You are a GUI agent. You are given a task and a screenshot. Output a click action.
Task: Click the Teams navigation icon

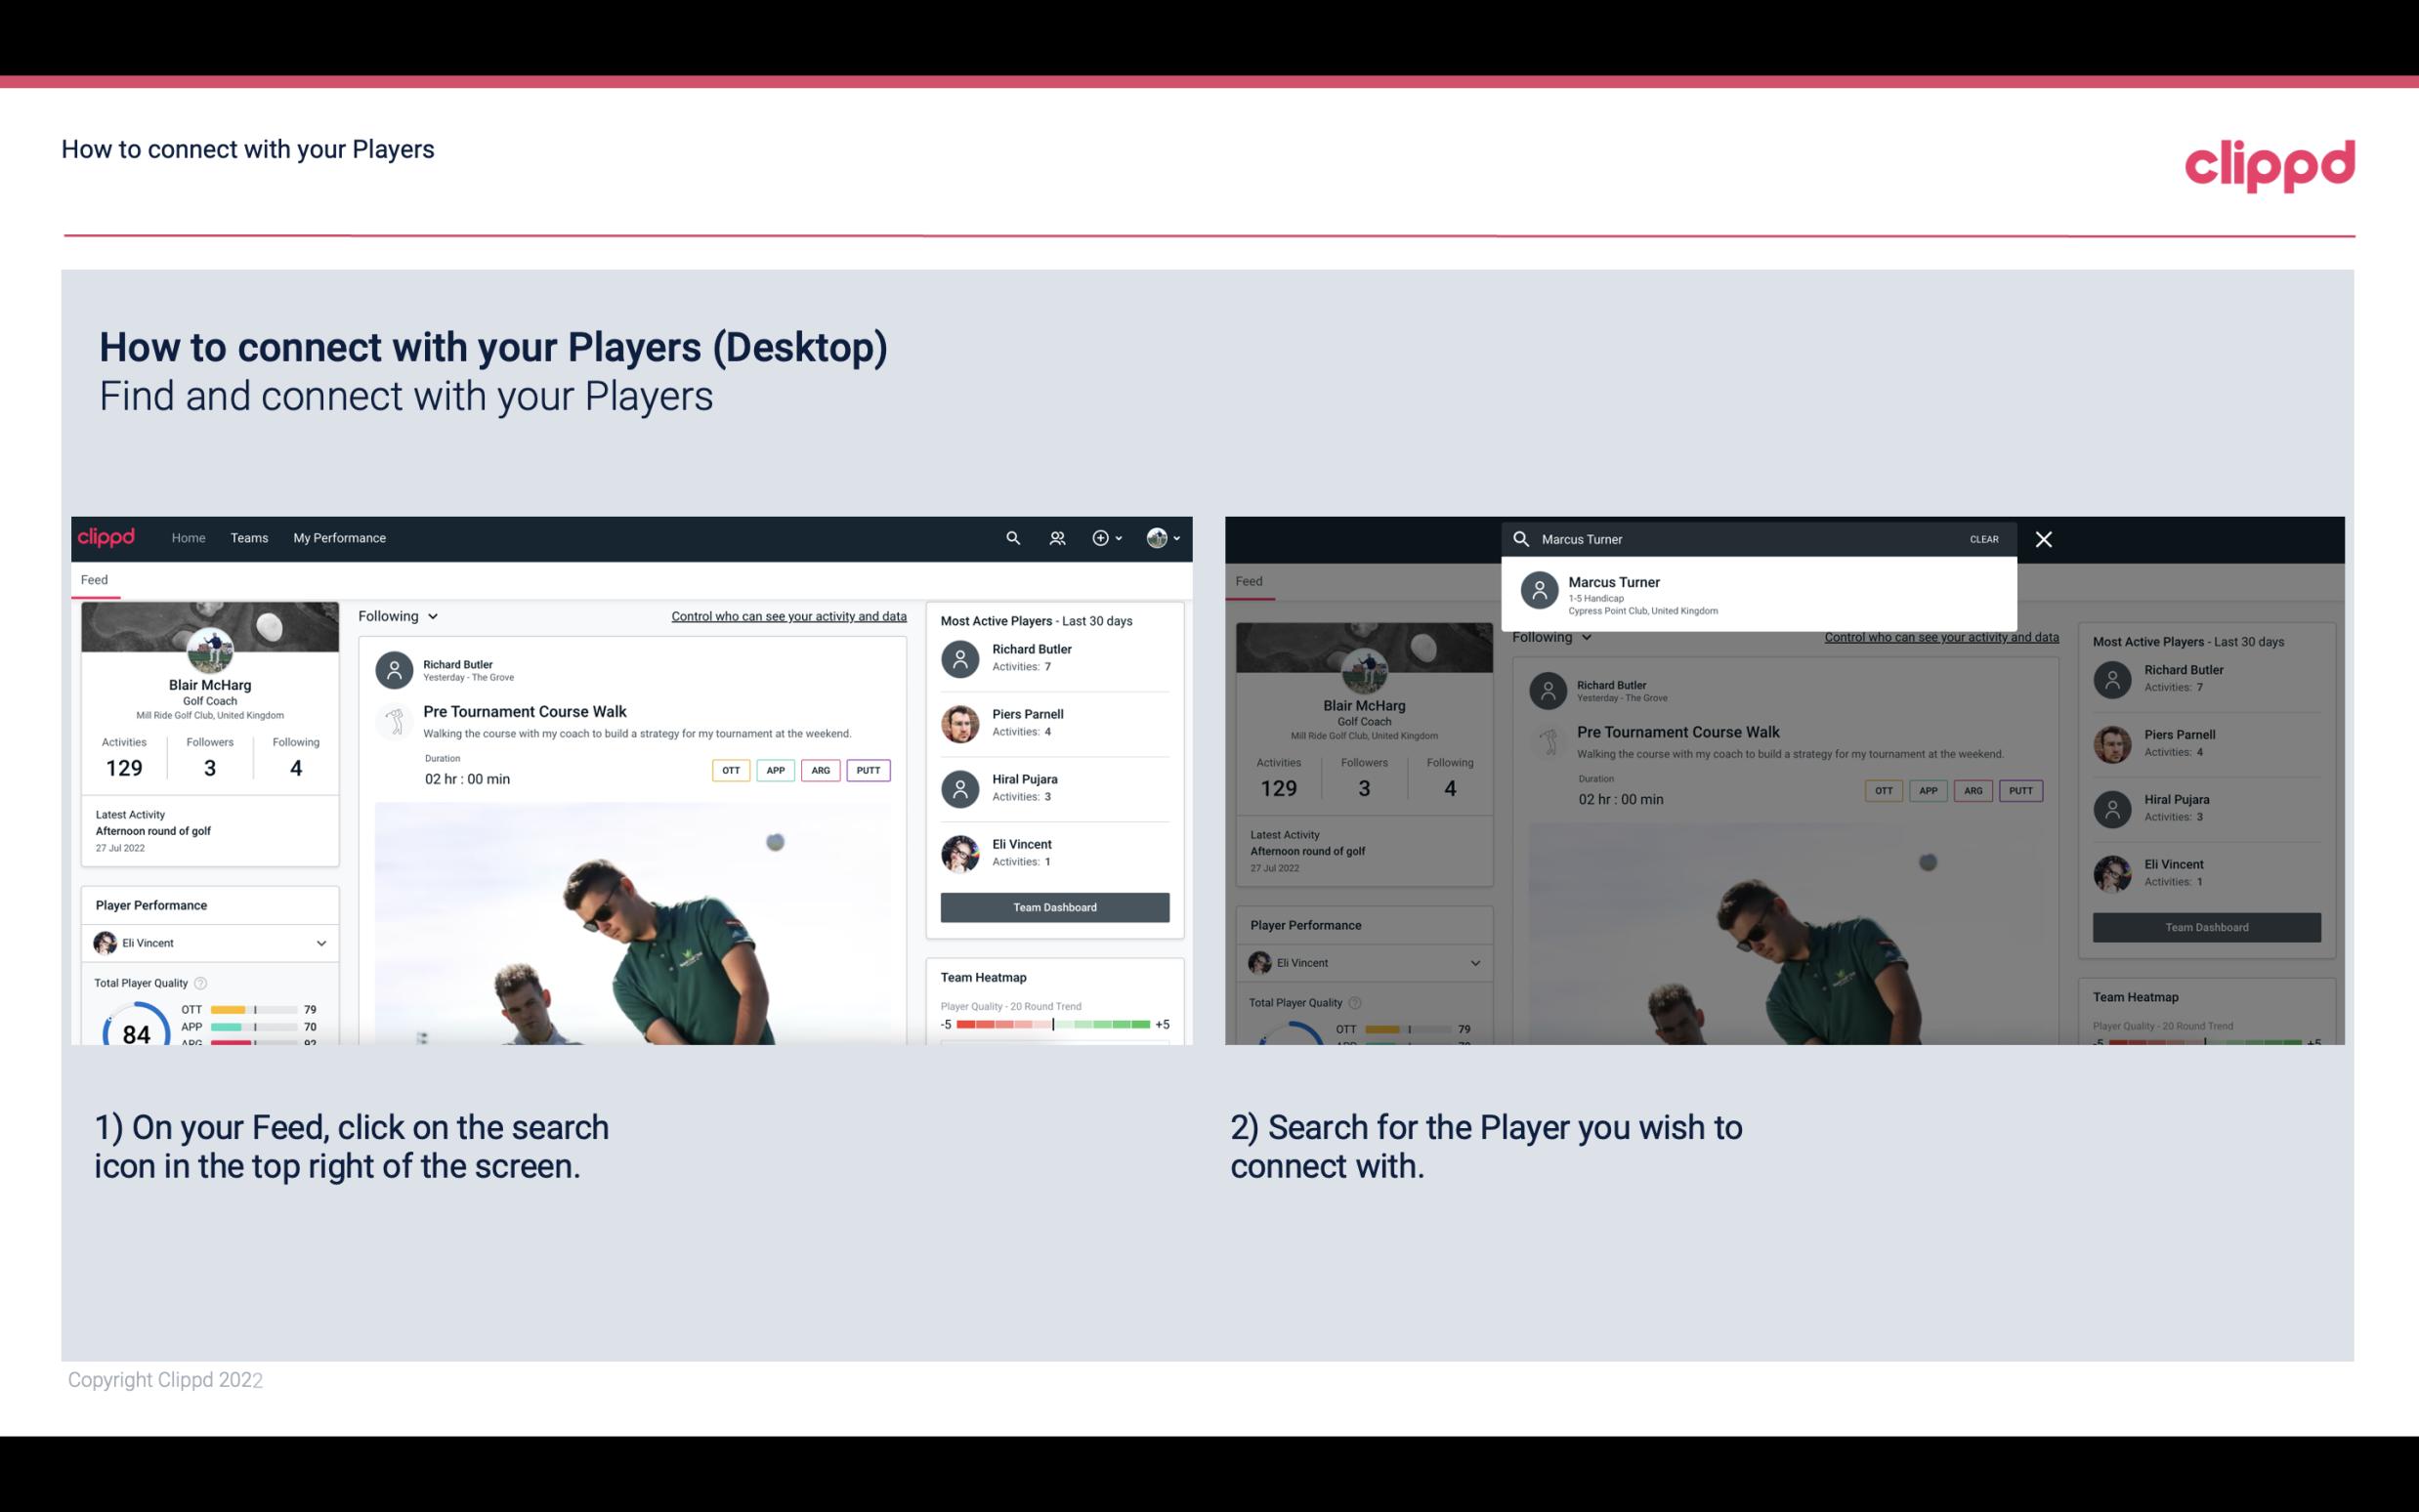249,538
